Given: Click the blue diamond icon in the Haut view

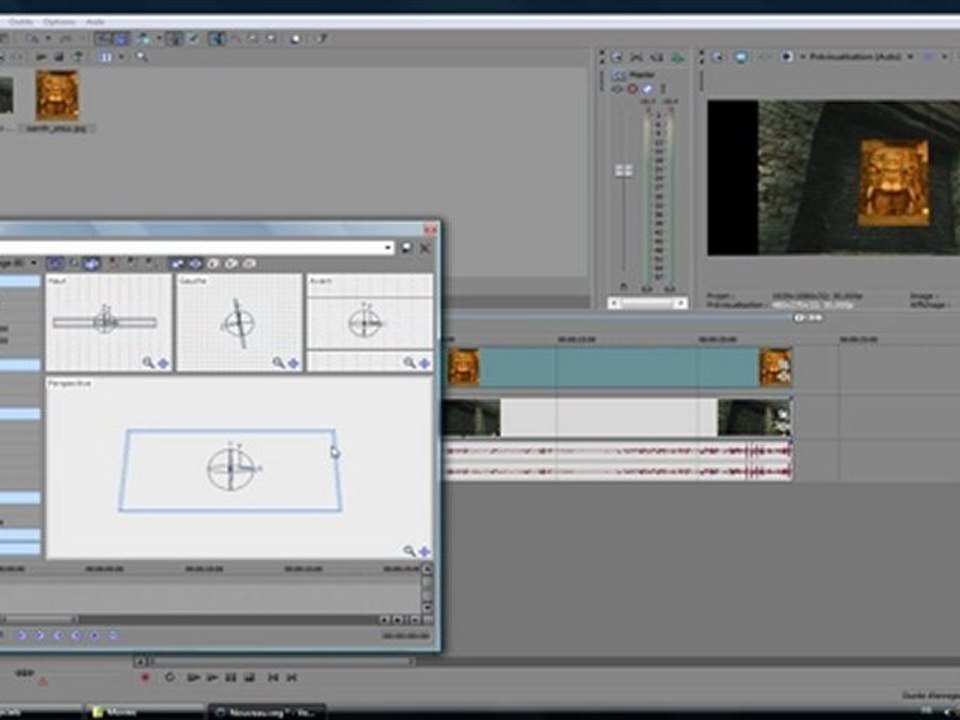Looking at the screenshot, I should [x=163, y=363].
